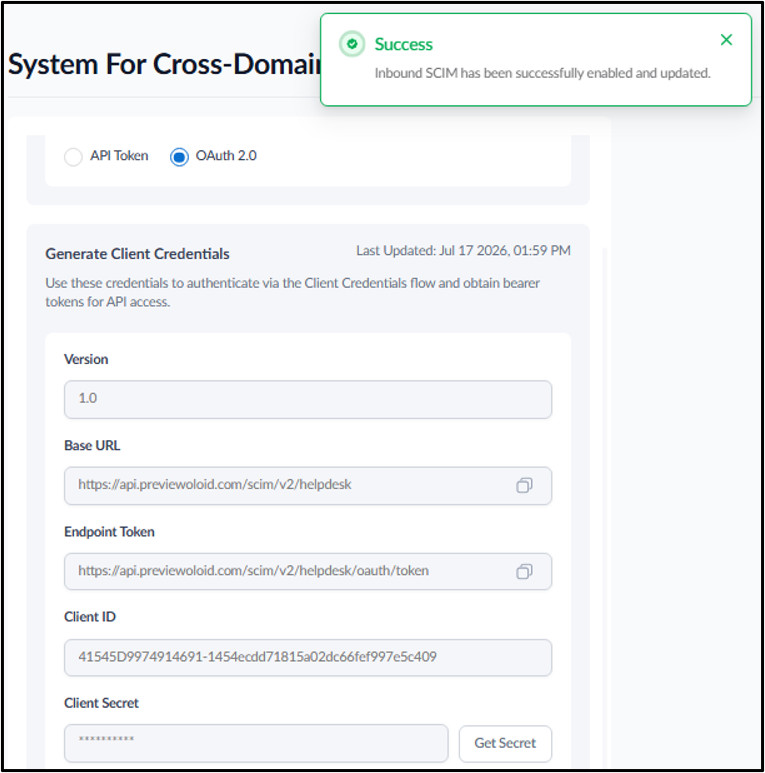Click into the Base URL field

point(308,486)
